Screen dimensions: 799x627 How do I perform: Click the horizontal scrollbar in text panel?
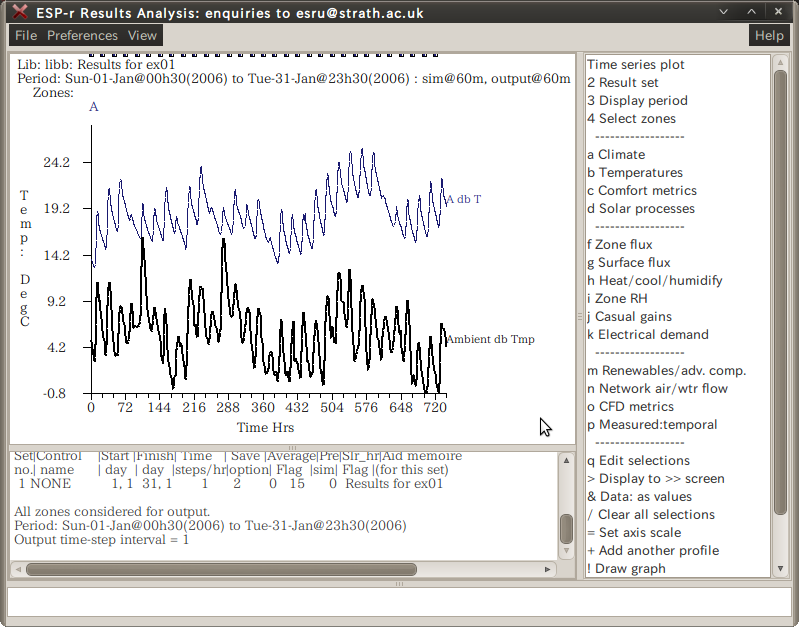[x=280, y=569]
